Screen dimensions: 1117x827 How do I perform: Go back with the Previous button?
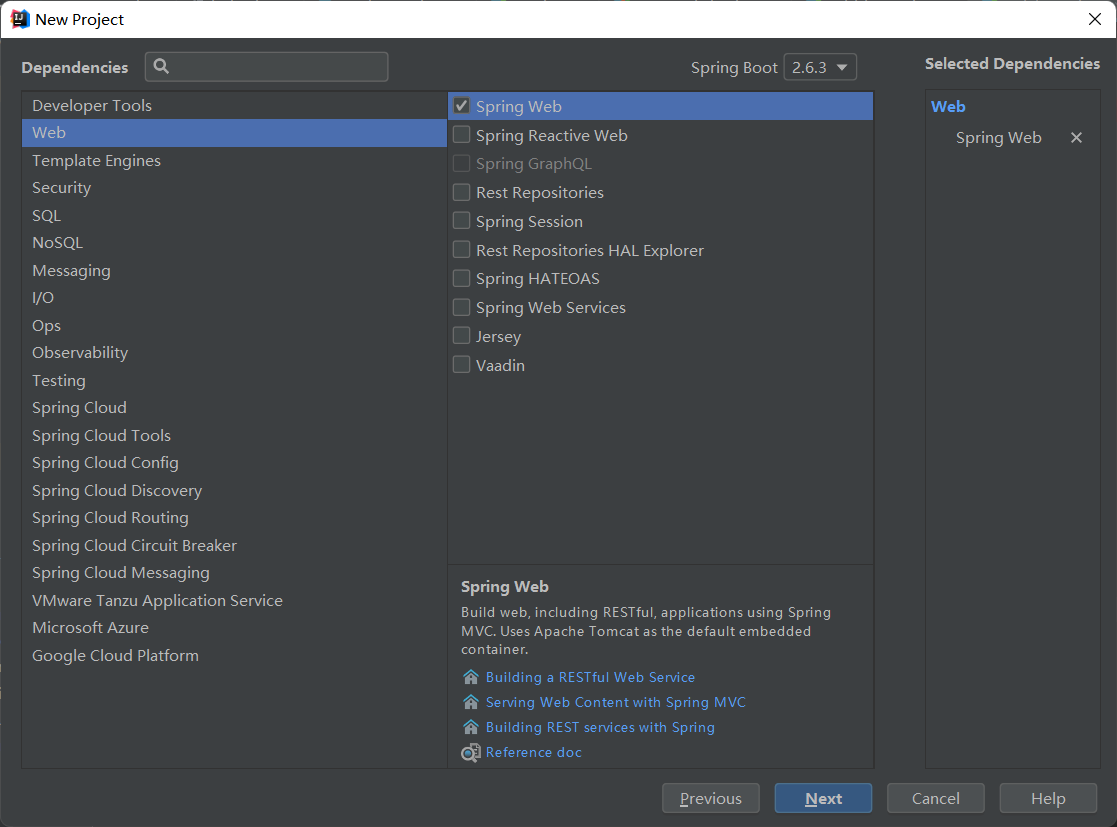pos(711,798)
